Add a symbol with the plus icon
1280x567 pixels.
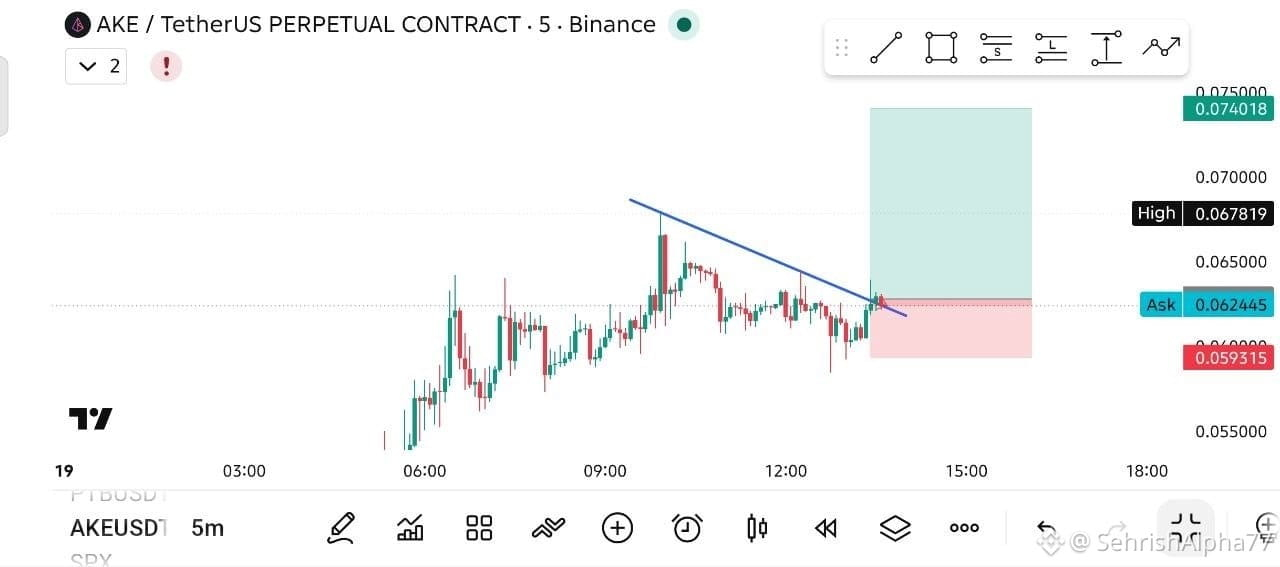click(x=617, y=528)
